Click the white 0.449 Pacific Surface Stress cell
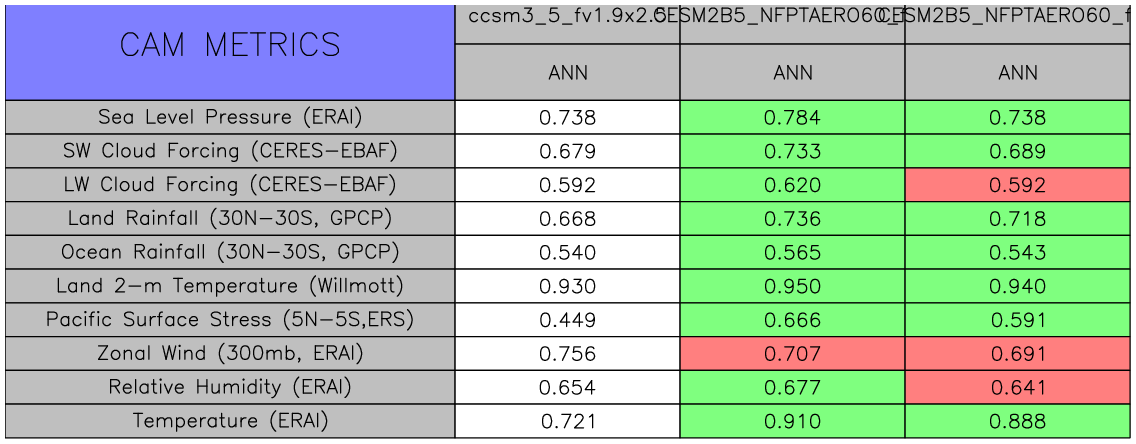1136x444 pixels. [567, 320]
